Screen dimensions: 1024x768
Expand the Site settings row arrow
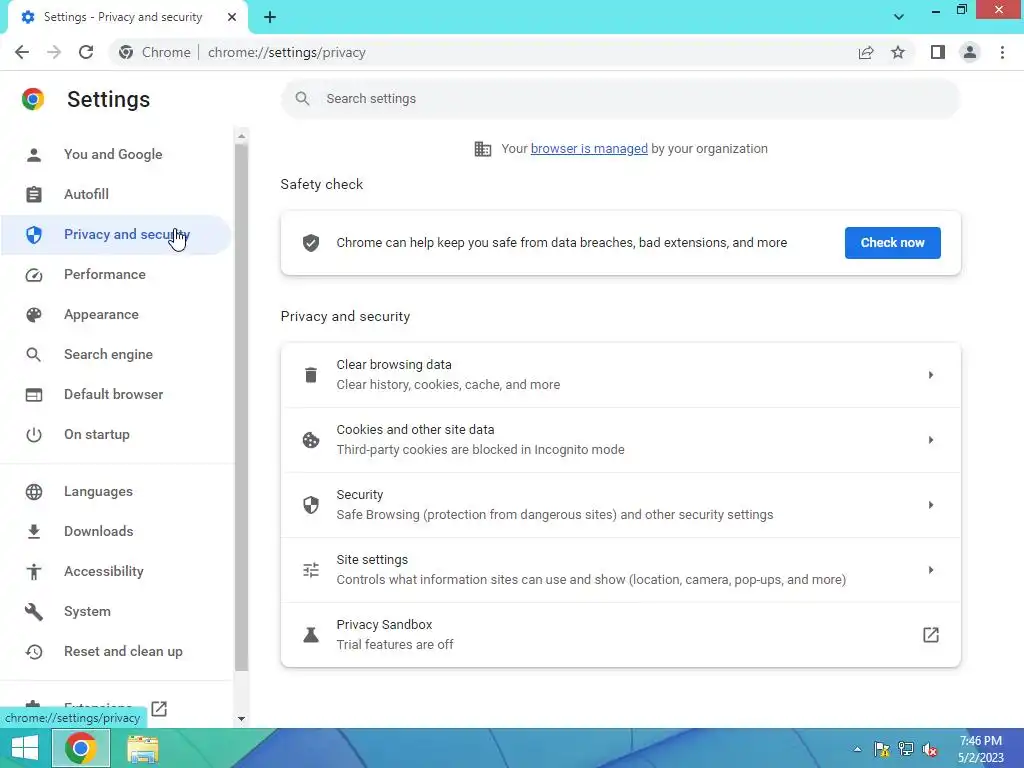(x=931, y=570)
